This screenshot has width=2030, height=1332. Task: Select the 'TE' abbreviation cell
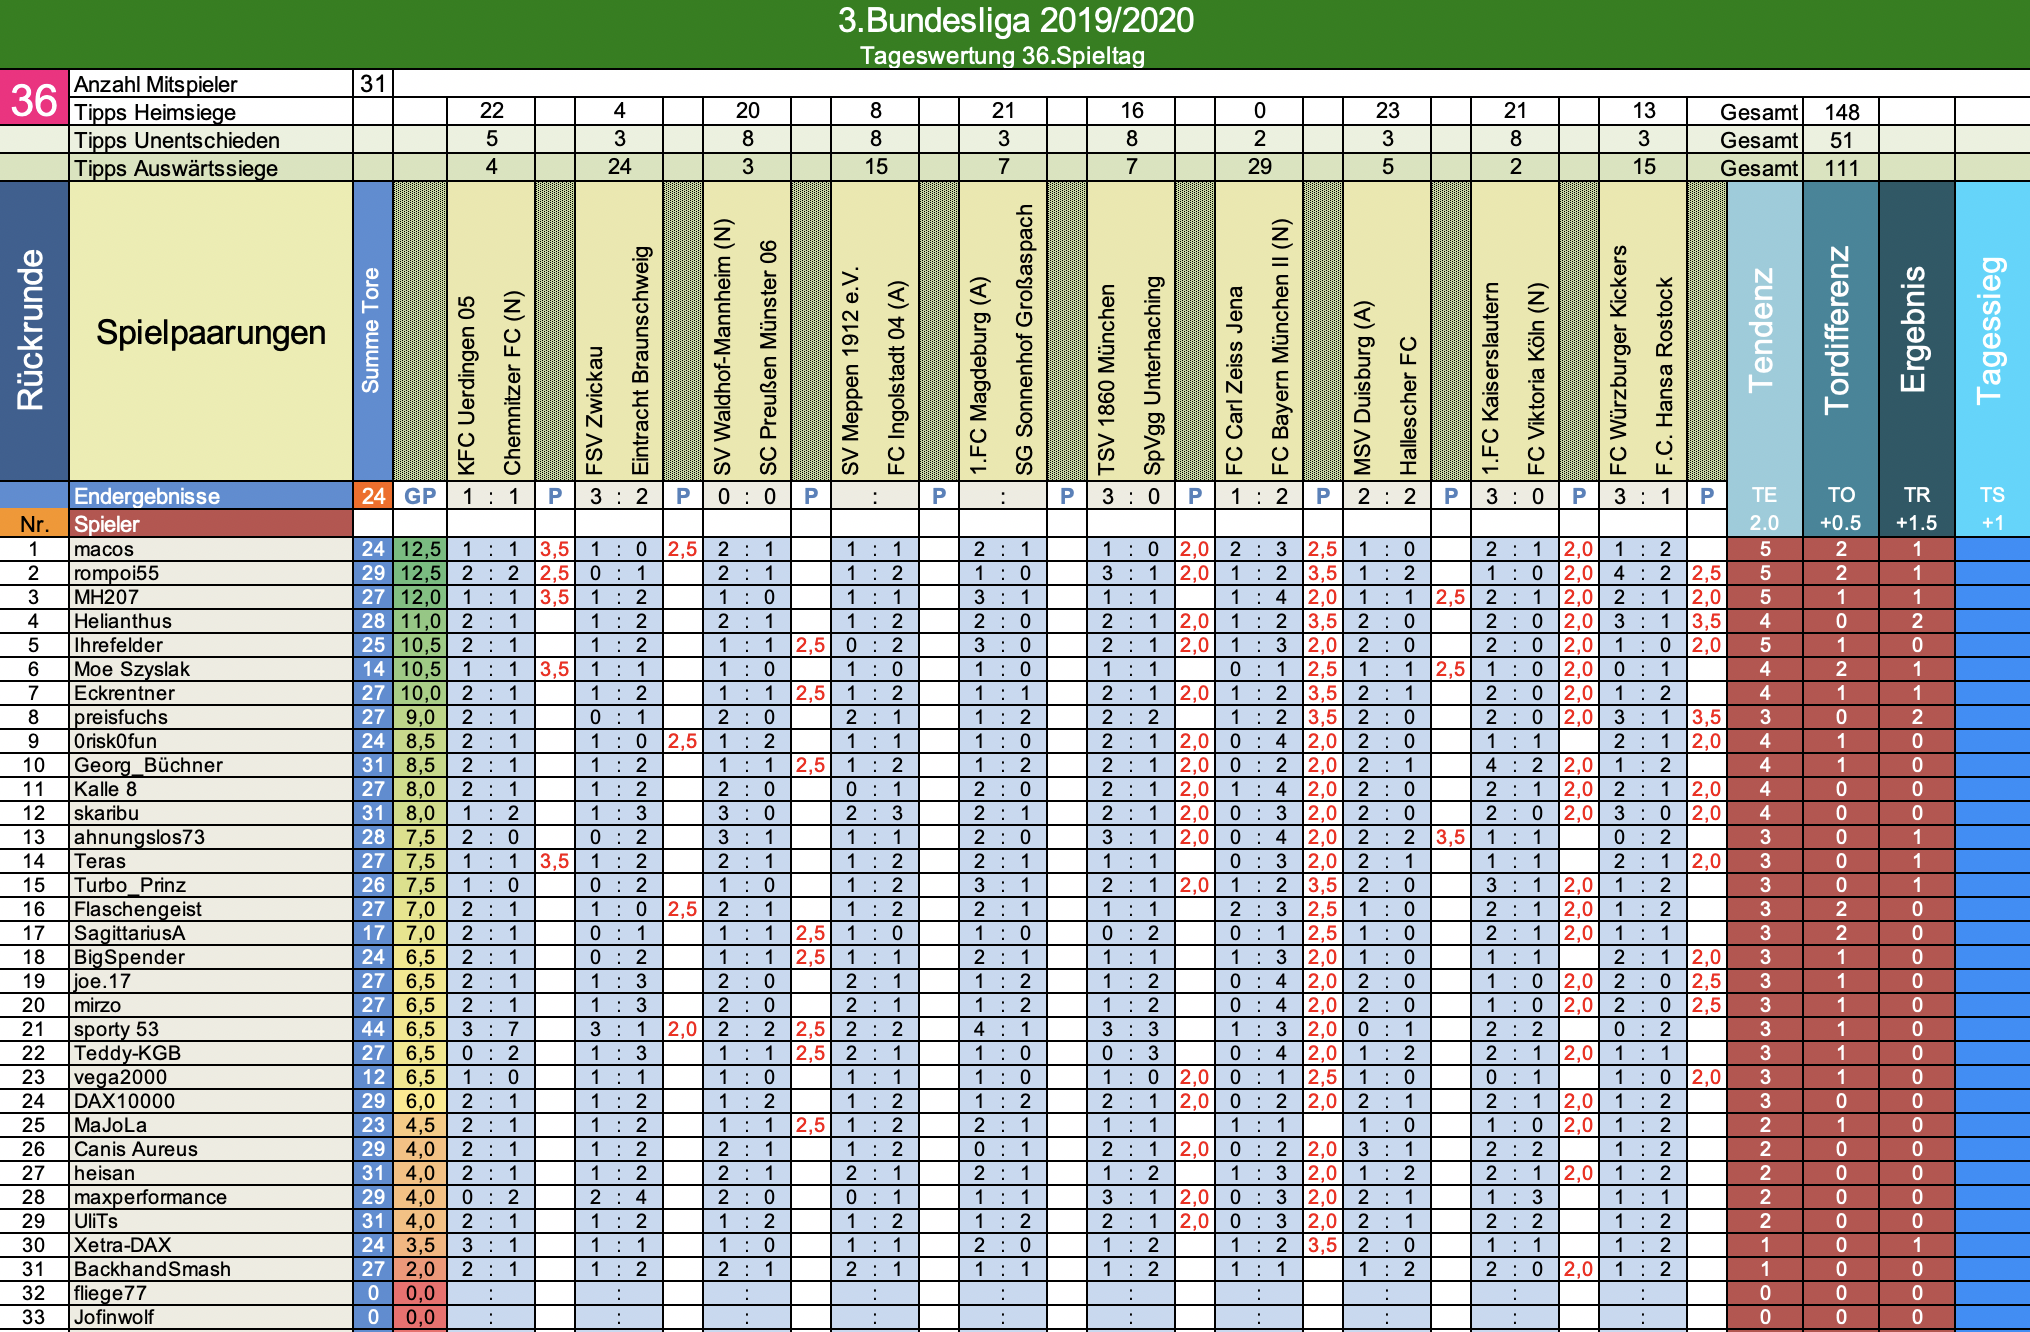coord(1764,495)
